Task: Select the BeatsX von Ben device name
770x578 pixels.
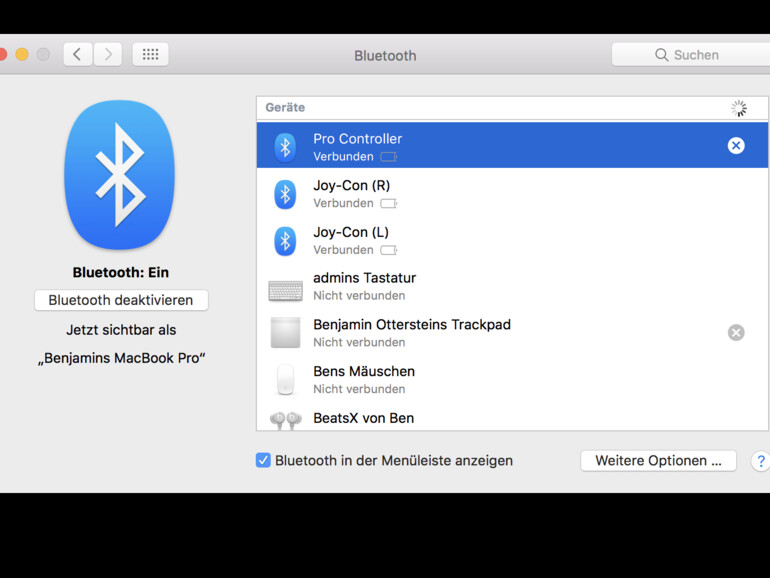Action: pyautogui.click(x=363, y=418)
